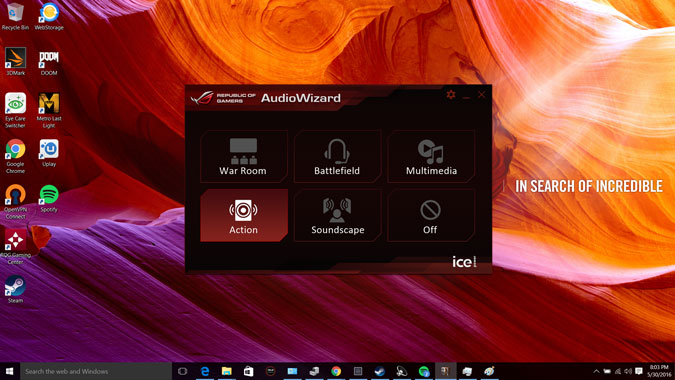Activate the Soundscape audio preset
The width and height of the screenshot is (675, 380).
(337, 215)
